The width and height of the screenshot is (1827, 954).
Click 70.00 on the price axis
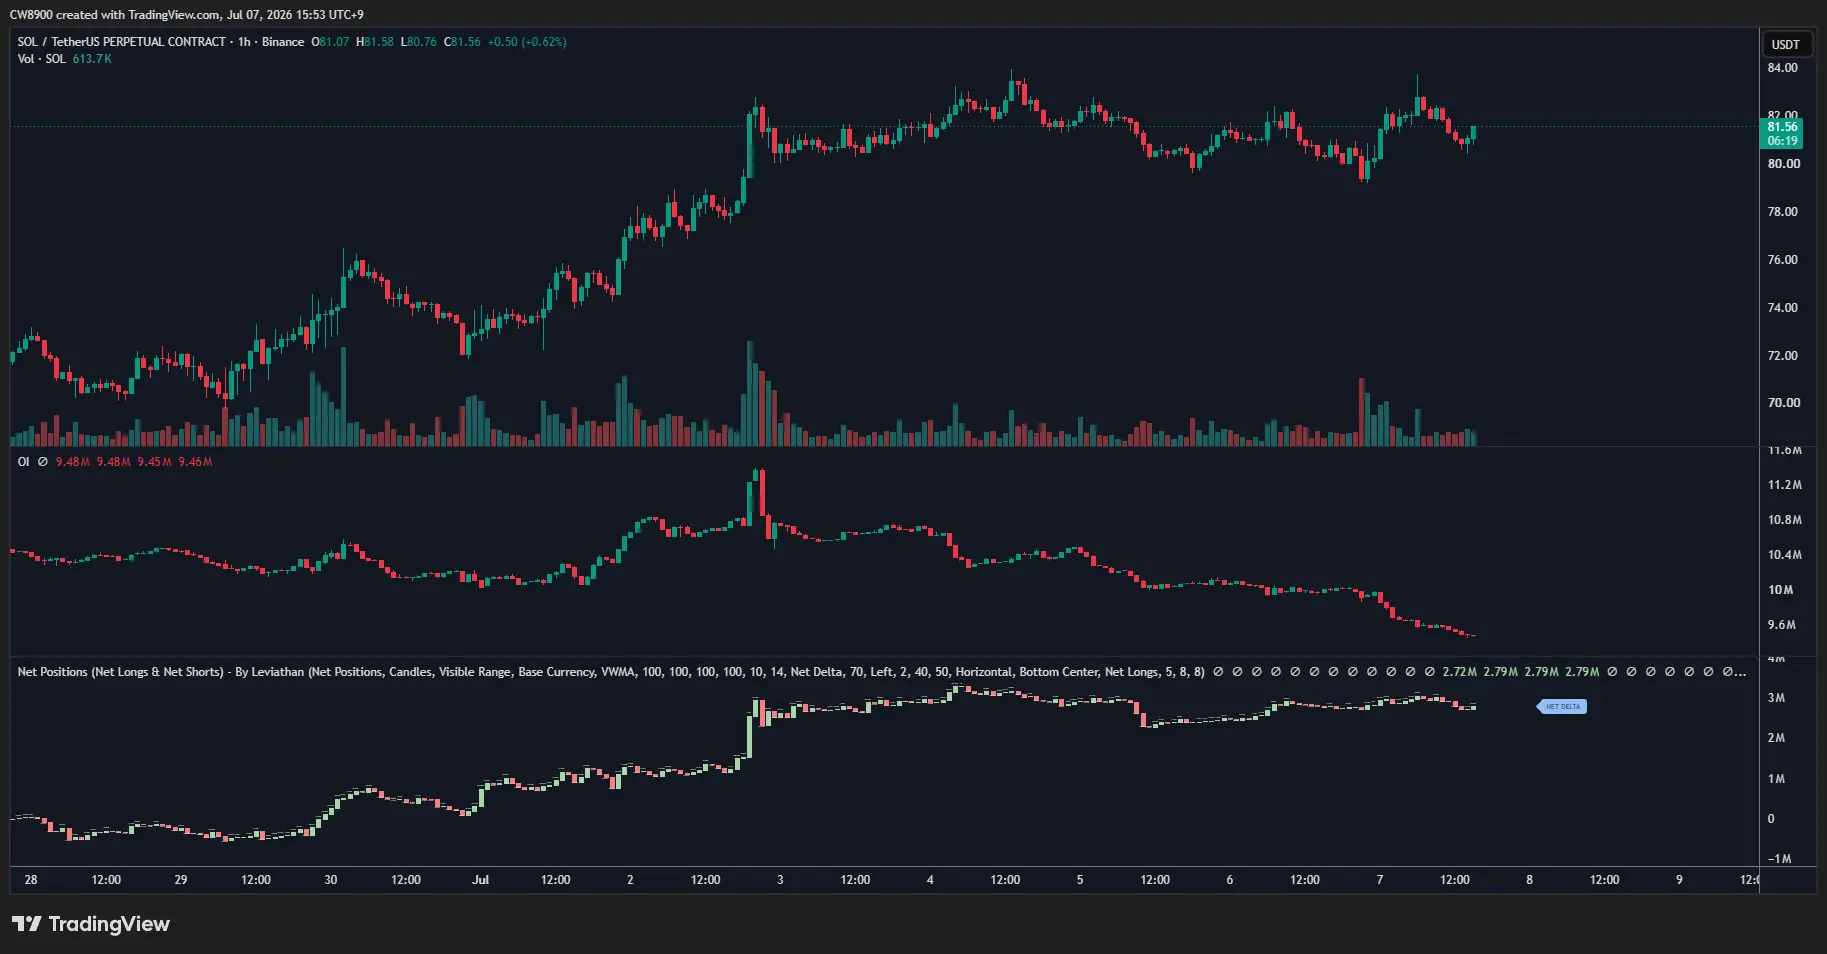pos(1782,403)
